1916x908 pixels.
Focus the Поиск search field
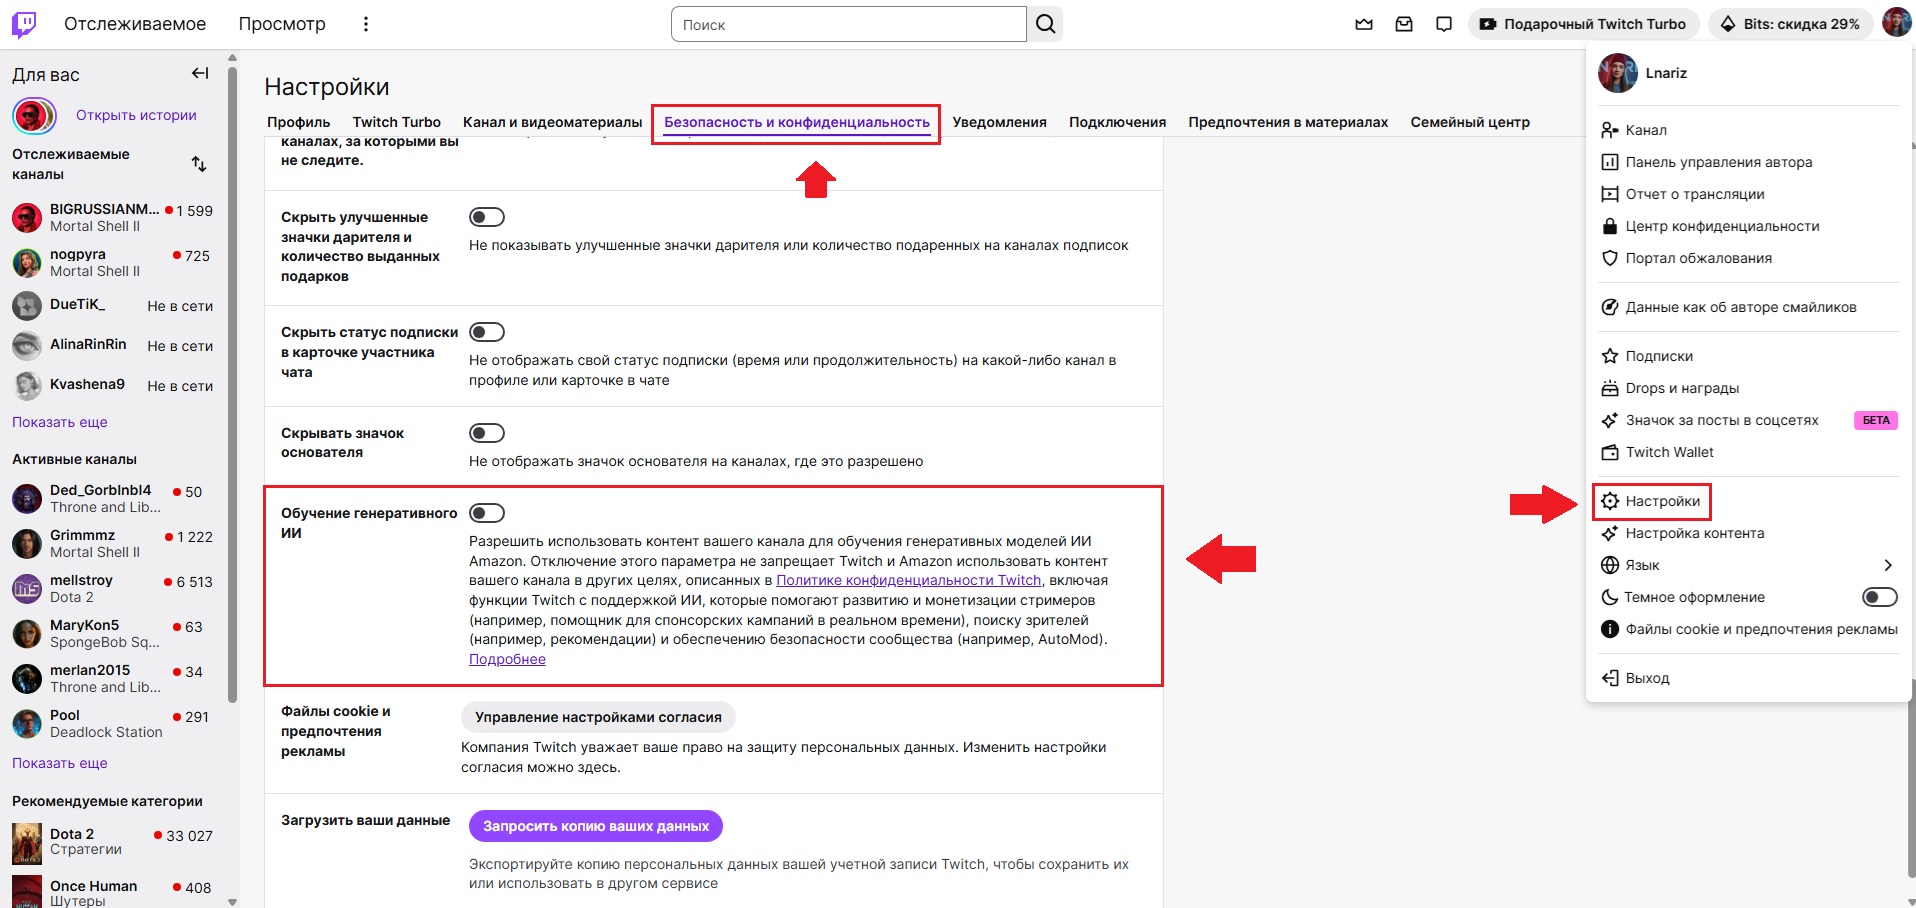pyautogui.click(x=849, y=24)
